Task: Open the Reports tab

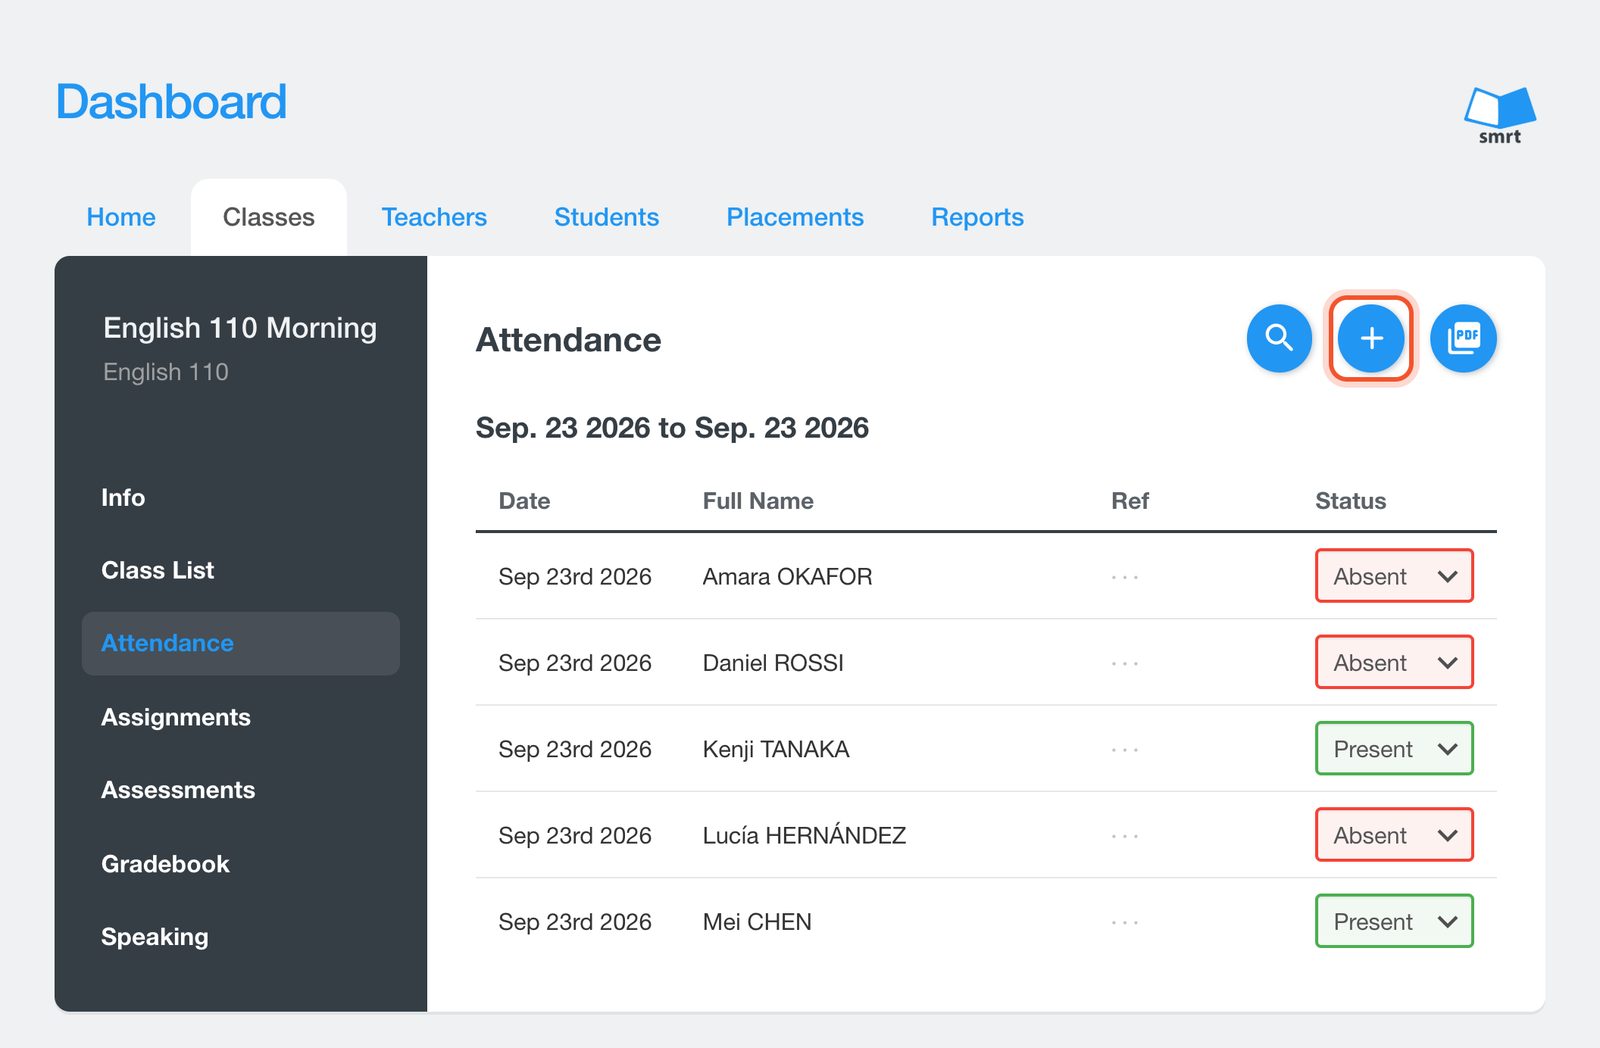Action: [x=977, y=217]
